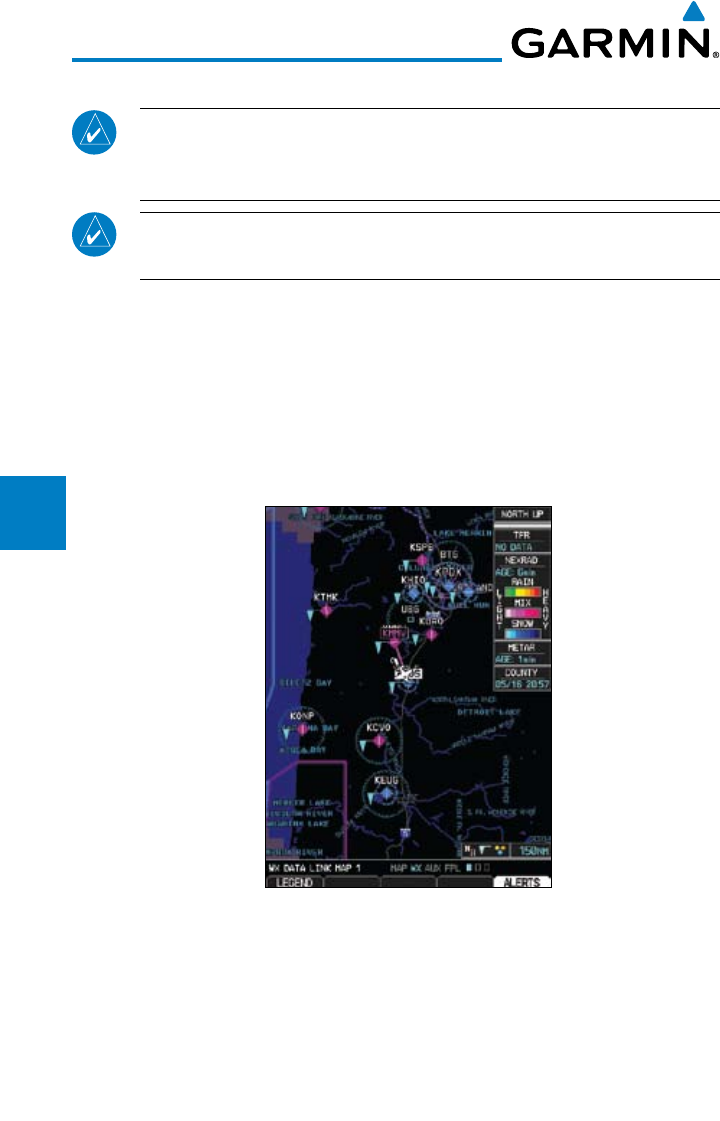Select the KSPB airport METAR symbol
Image resolution: width=720 pixels, height=1121 pixels.
422,560
